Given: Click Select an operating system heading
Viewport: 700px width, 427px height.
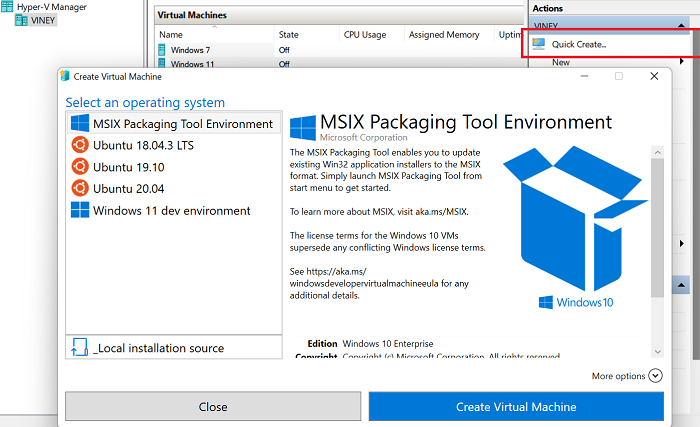Looking at the screenshot, I should pyautogui.click(x=145, y=102).
